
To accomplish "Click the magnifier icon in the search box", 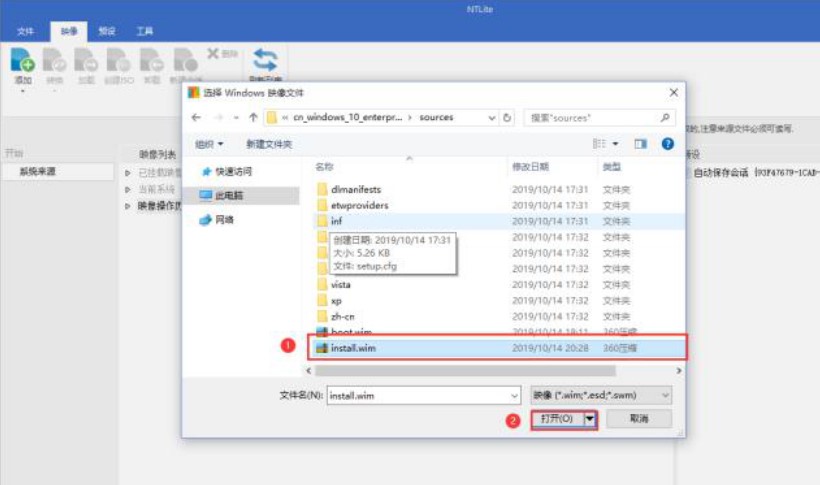I will pos(665,118).
